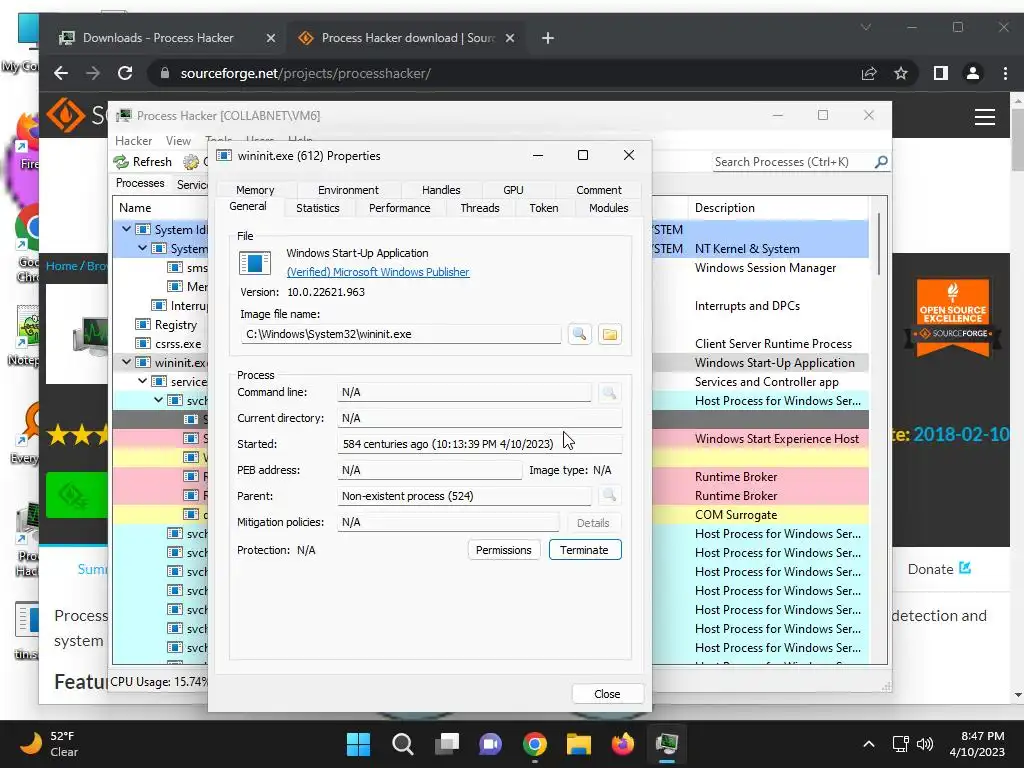Open the Threads tab
The image size is (1024, 768).
479,208
